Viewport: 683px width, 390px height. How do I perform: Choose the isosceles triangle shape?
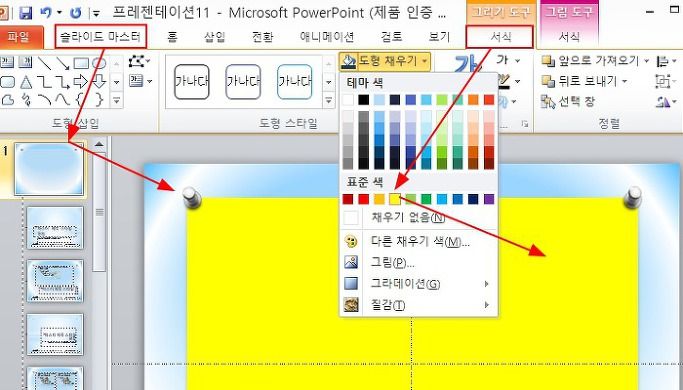click(x=26, y=81)
